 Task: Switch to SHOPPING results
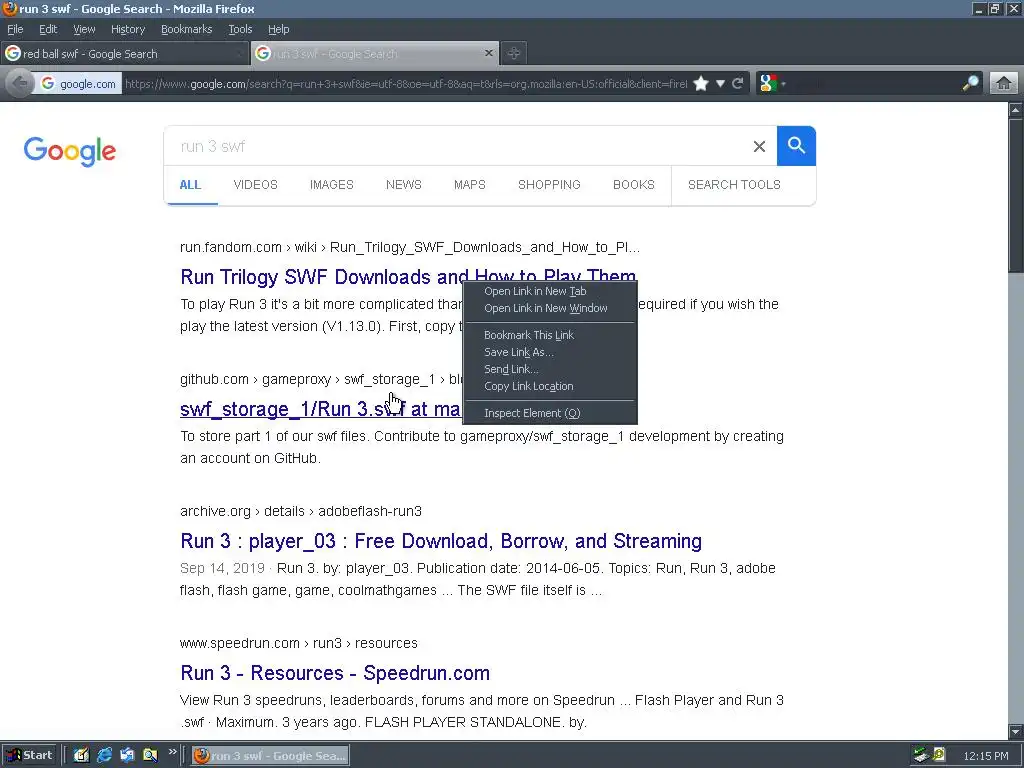[549, 185]
